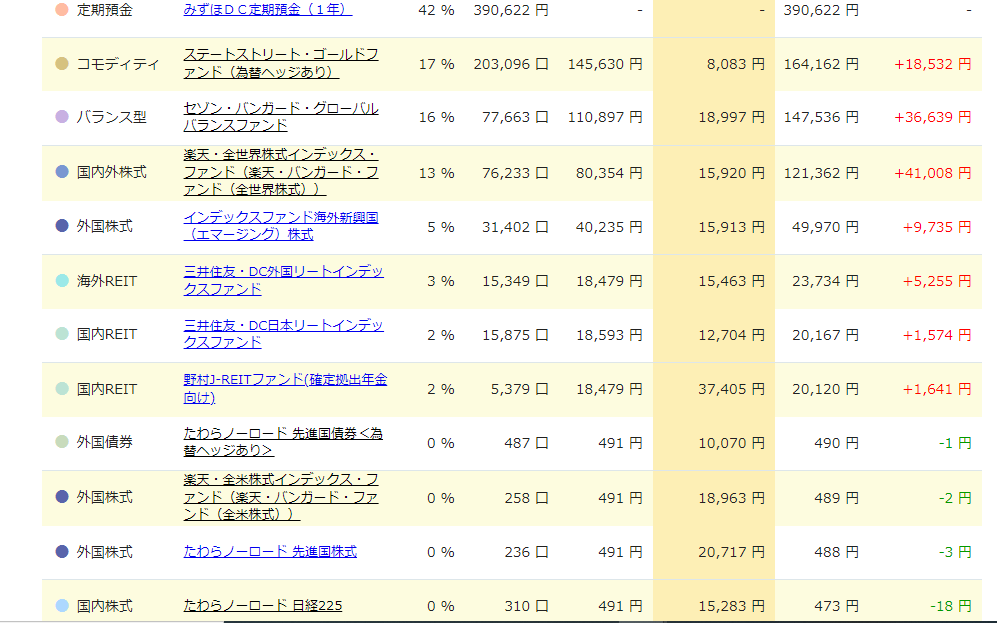Click the -18 円 loss value
Screen dimensions: 997x623
pos(951,606)
